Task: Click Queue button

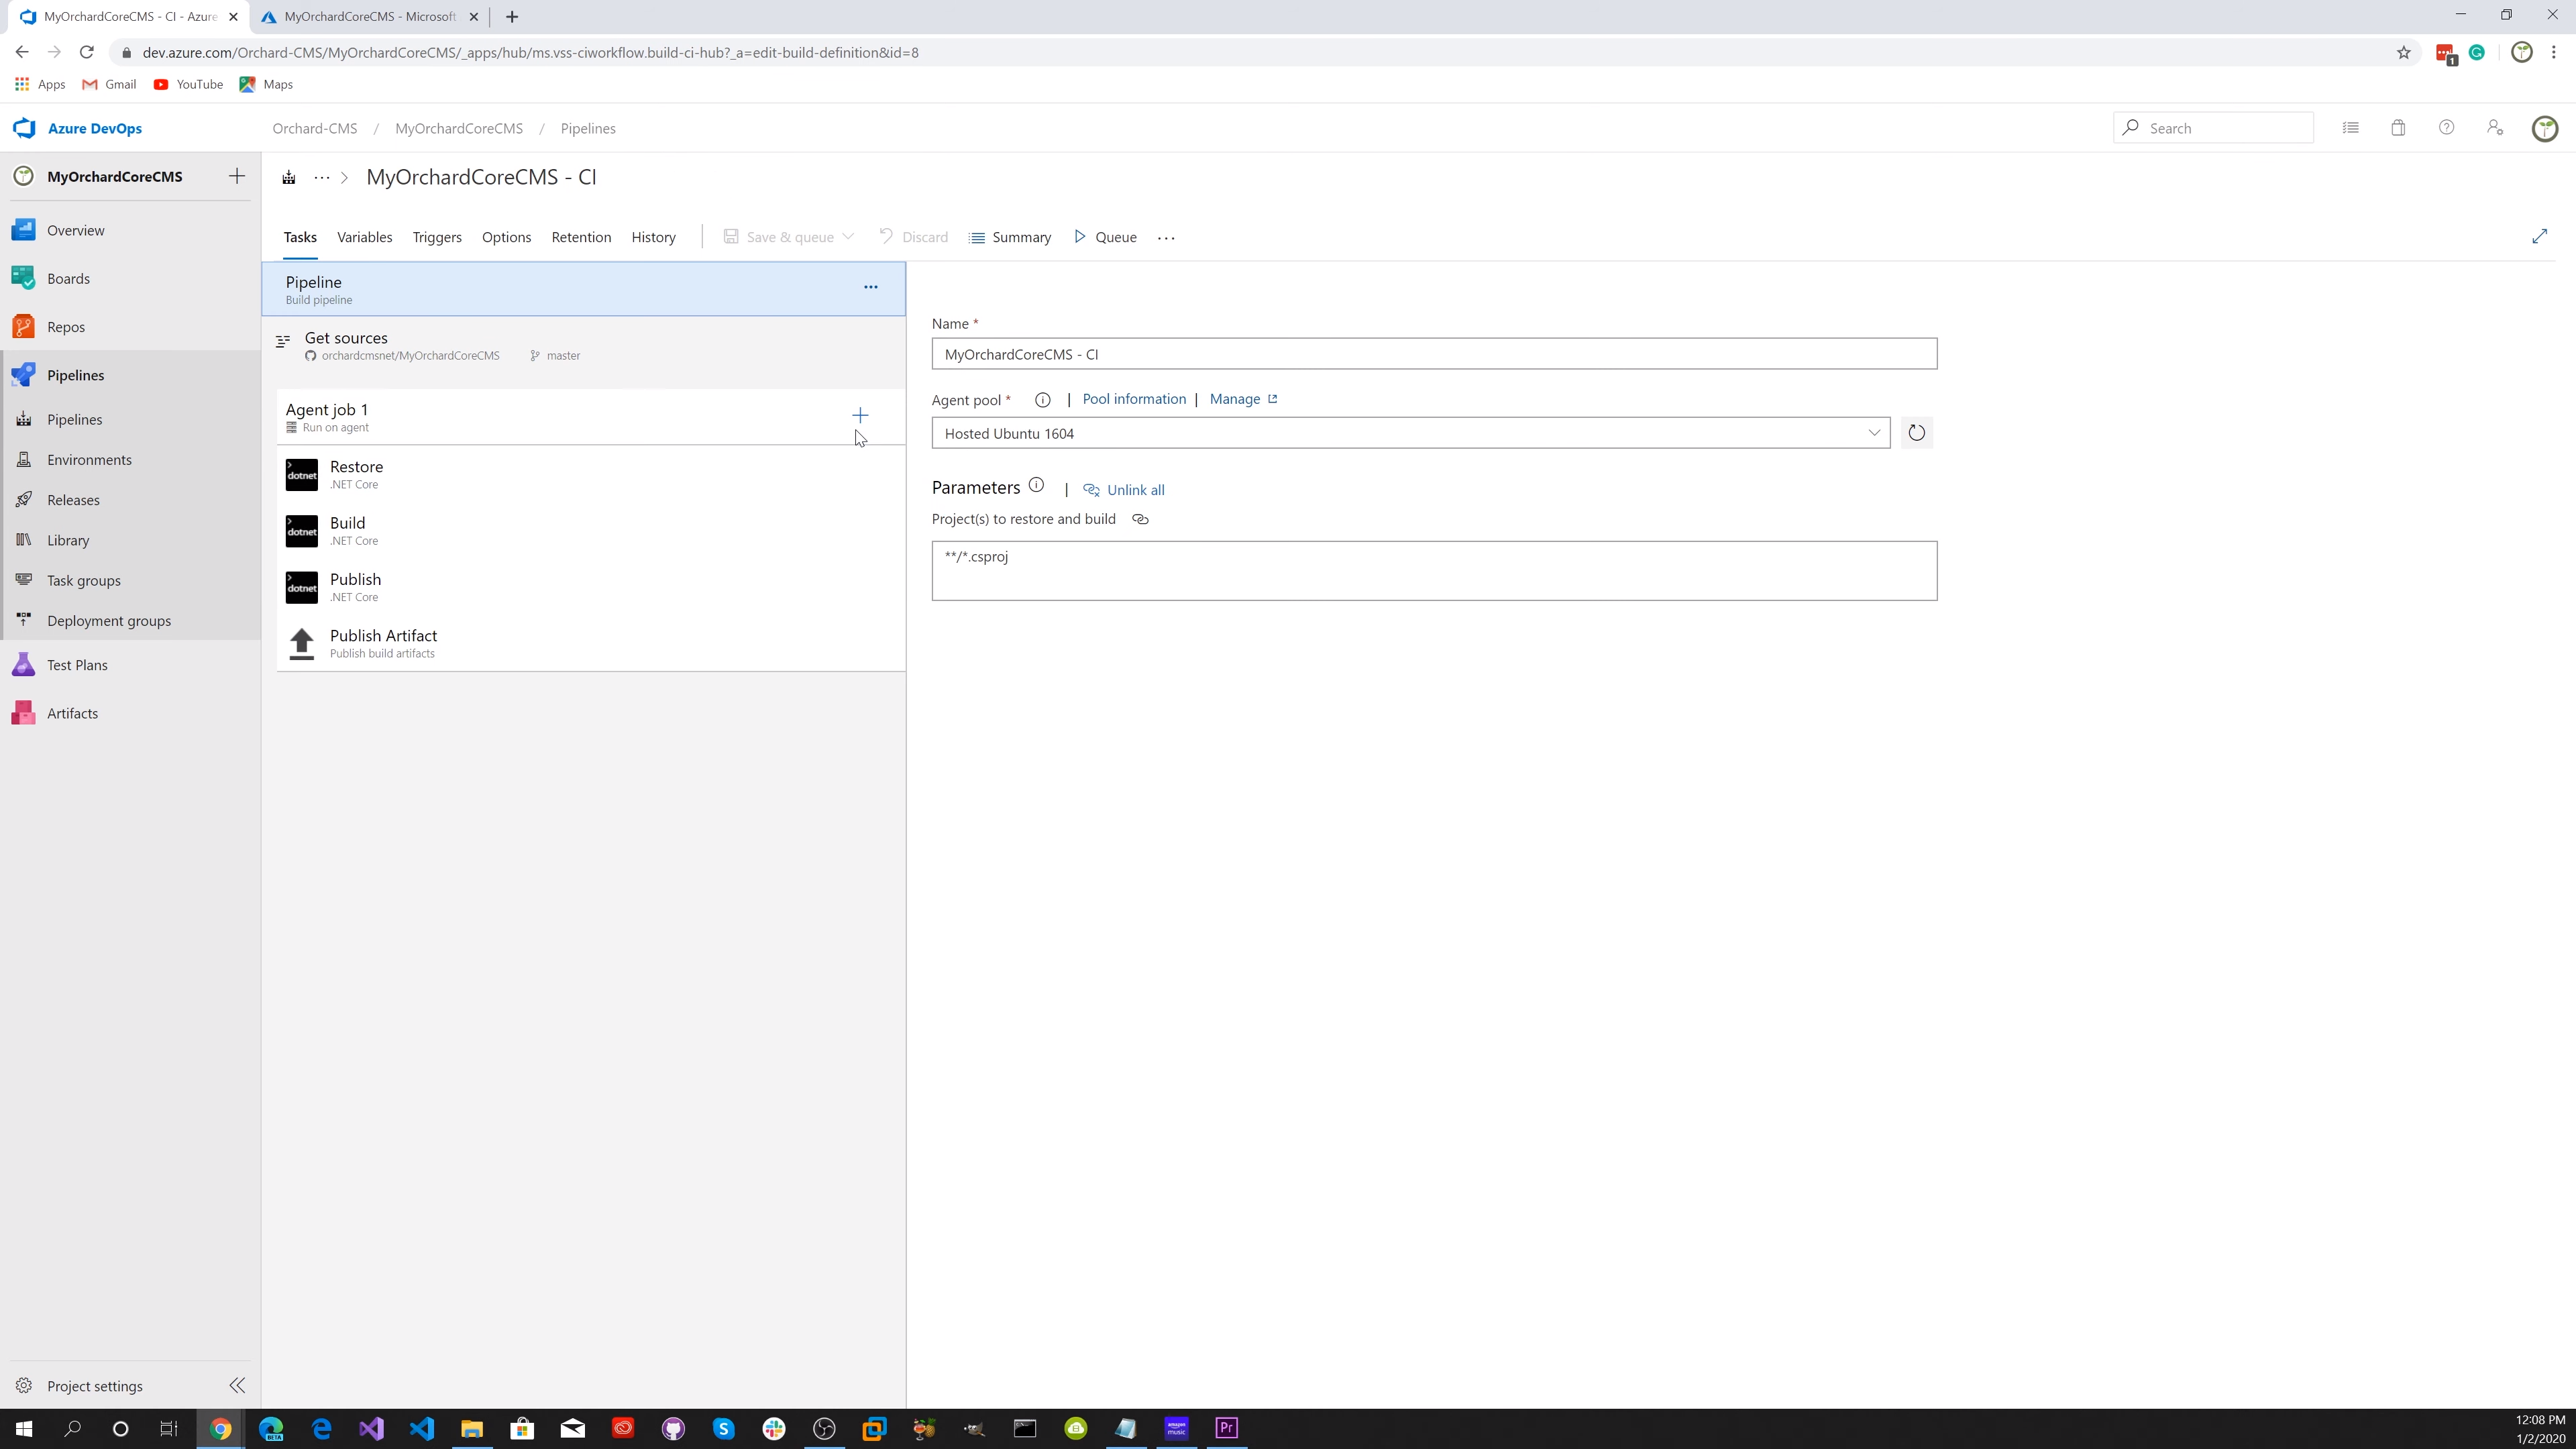Action: [x=1105, y=237]
